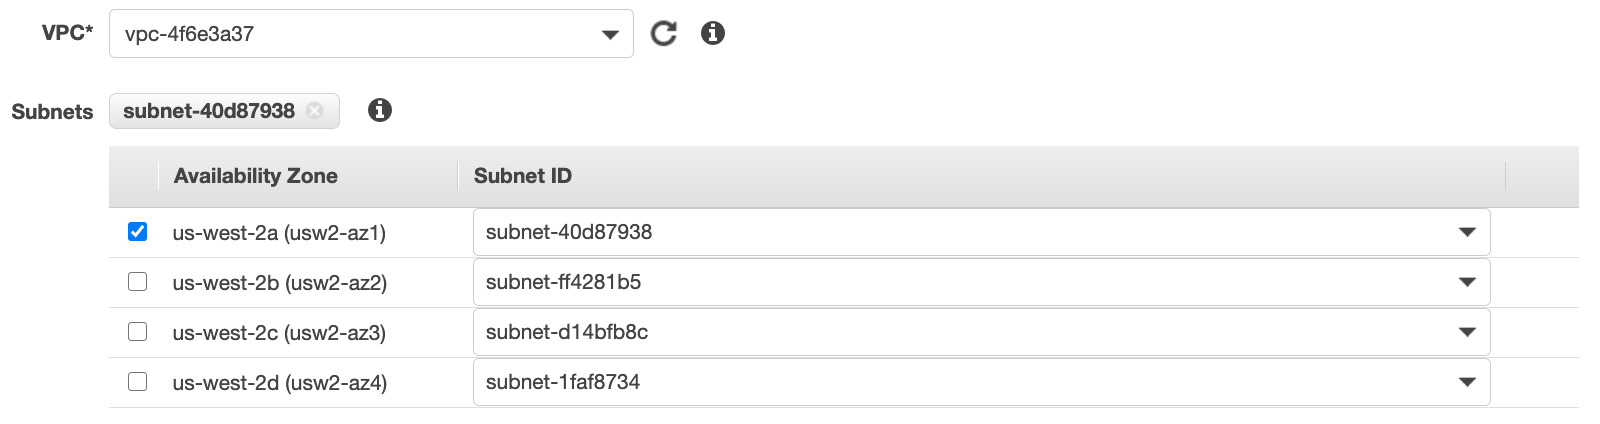Viewport: 1600px width, 424px height.
Task: Check the us-west-2c availability zone box
Action: 138,332
